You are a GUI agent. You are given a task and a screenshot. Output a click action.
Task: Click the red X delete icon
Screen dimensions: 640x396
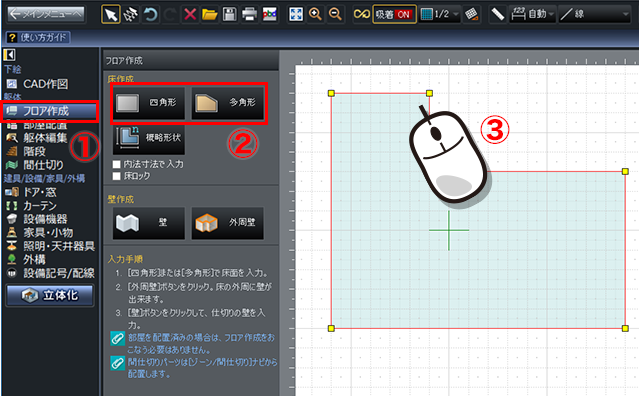click(x=190, y=14)
